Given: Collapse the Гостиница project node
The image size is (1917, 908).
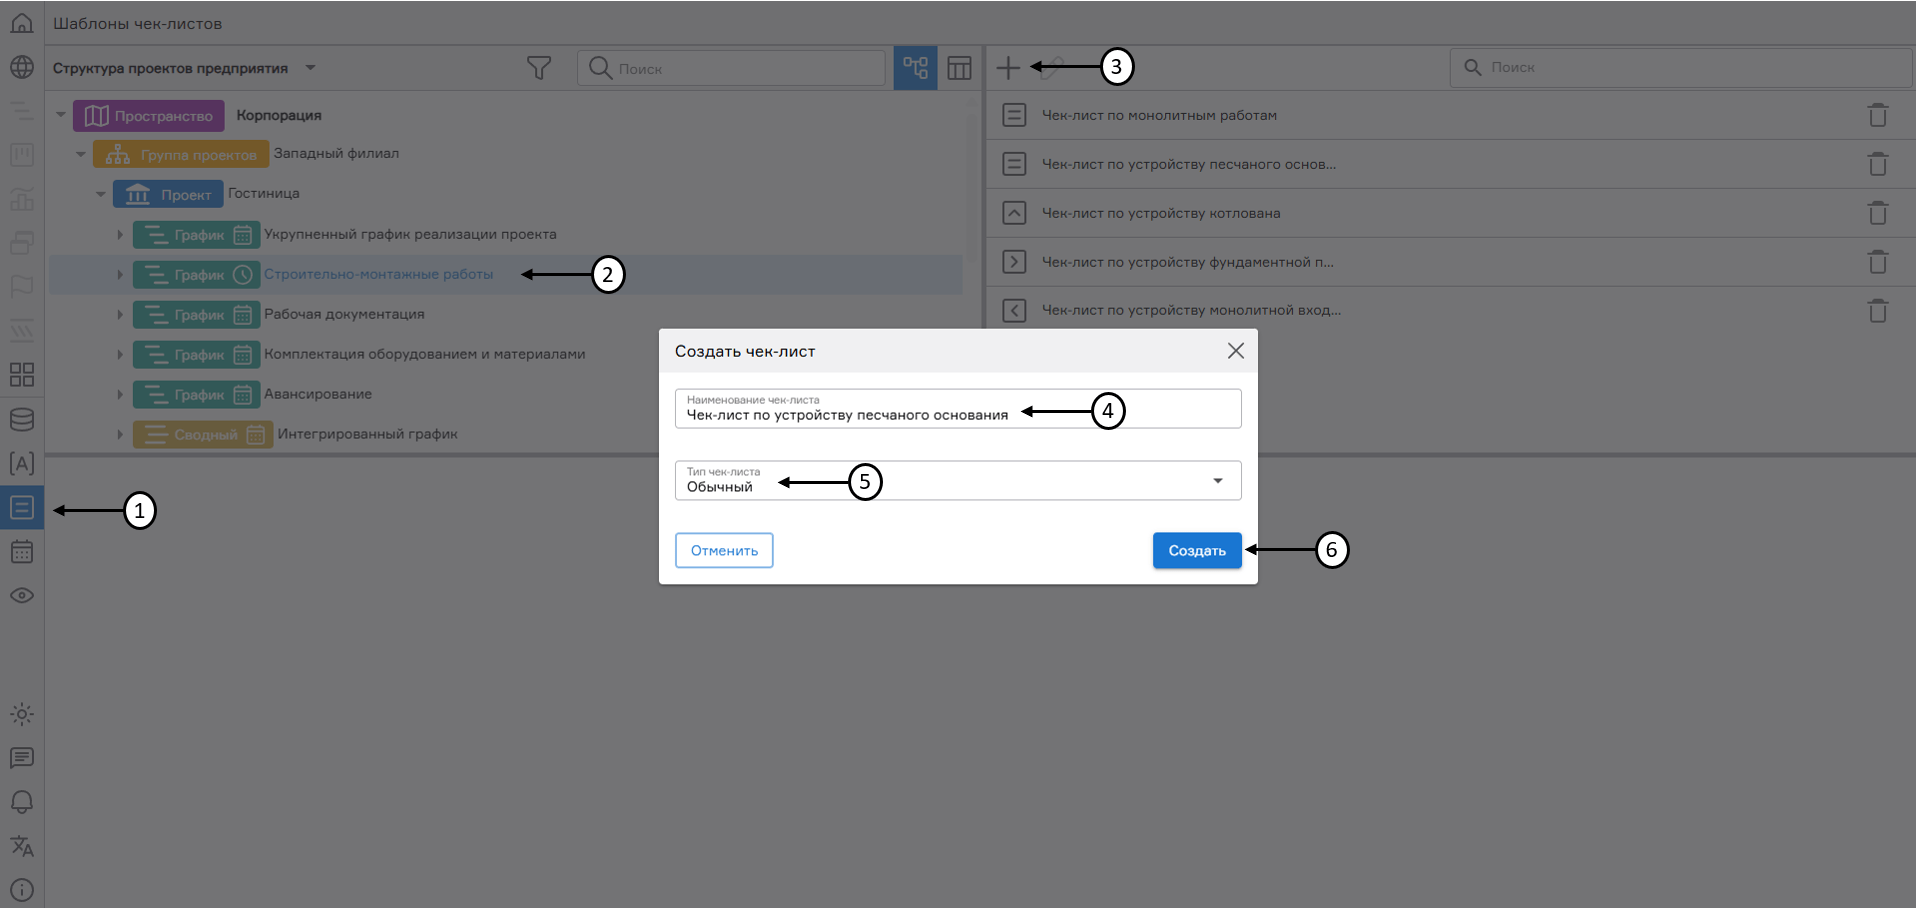Looking at the screenshot, I should [x=101, y=194].
